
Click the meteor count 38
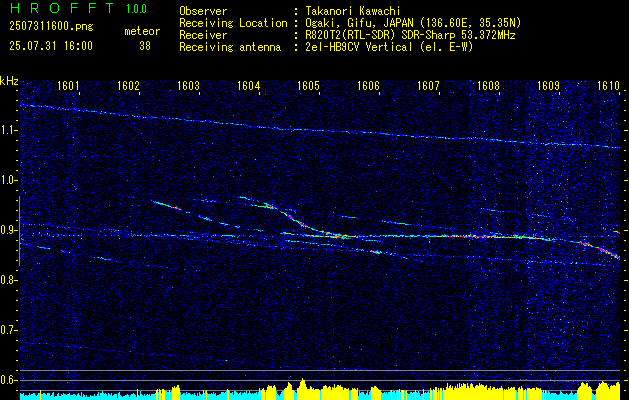(x=145, y=46)
